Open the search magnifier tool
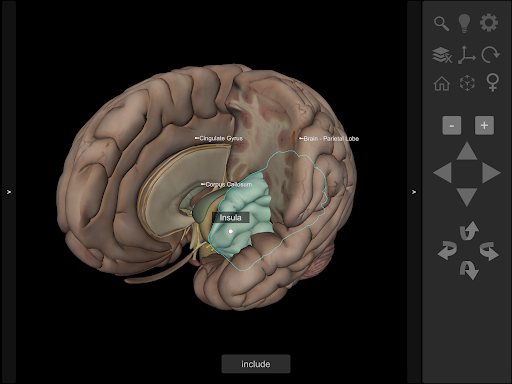The image size is (512, 384). click(441, 24)
